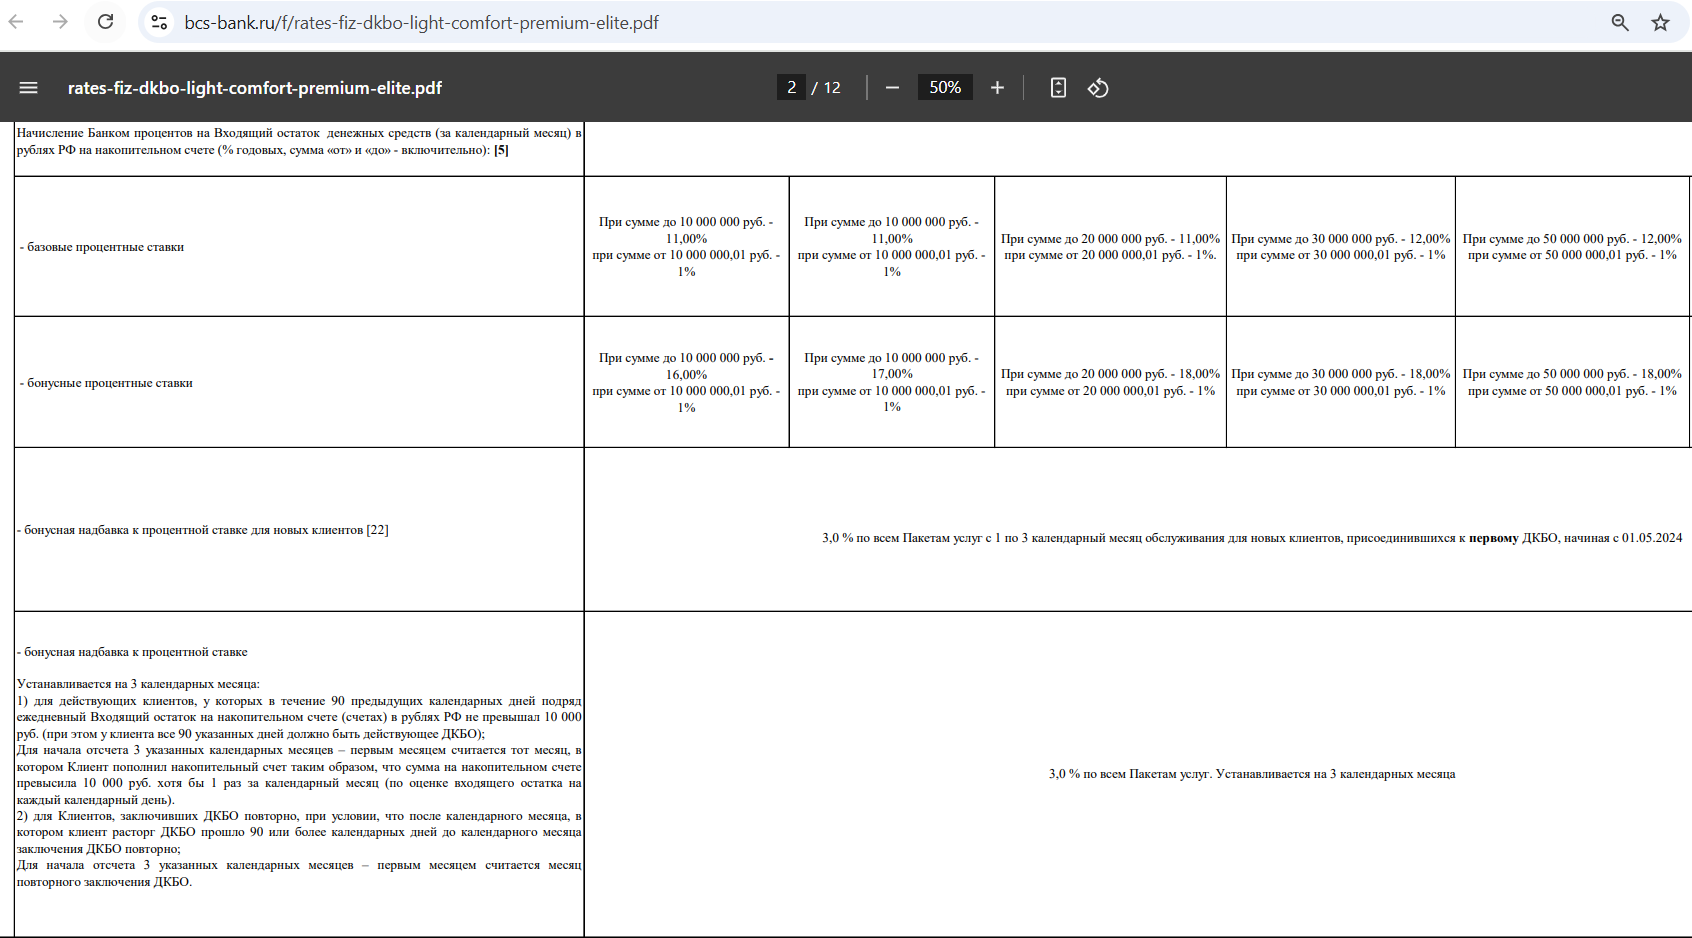Image resolution: width=1692 pixels, height=938 pixels.
Task: Go back to the previous page
Action: tap(16, 22)
